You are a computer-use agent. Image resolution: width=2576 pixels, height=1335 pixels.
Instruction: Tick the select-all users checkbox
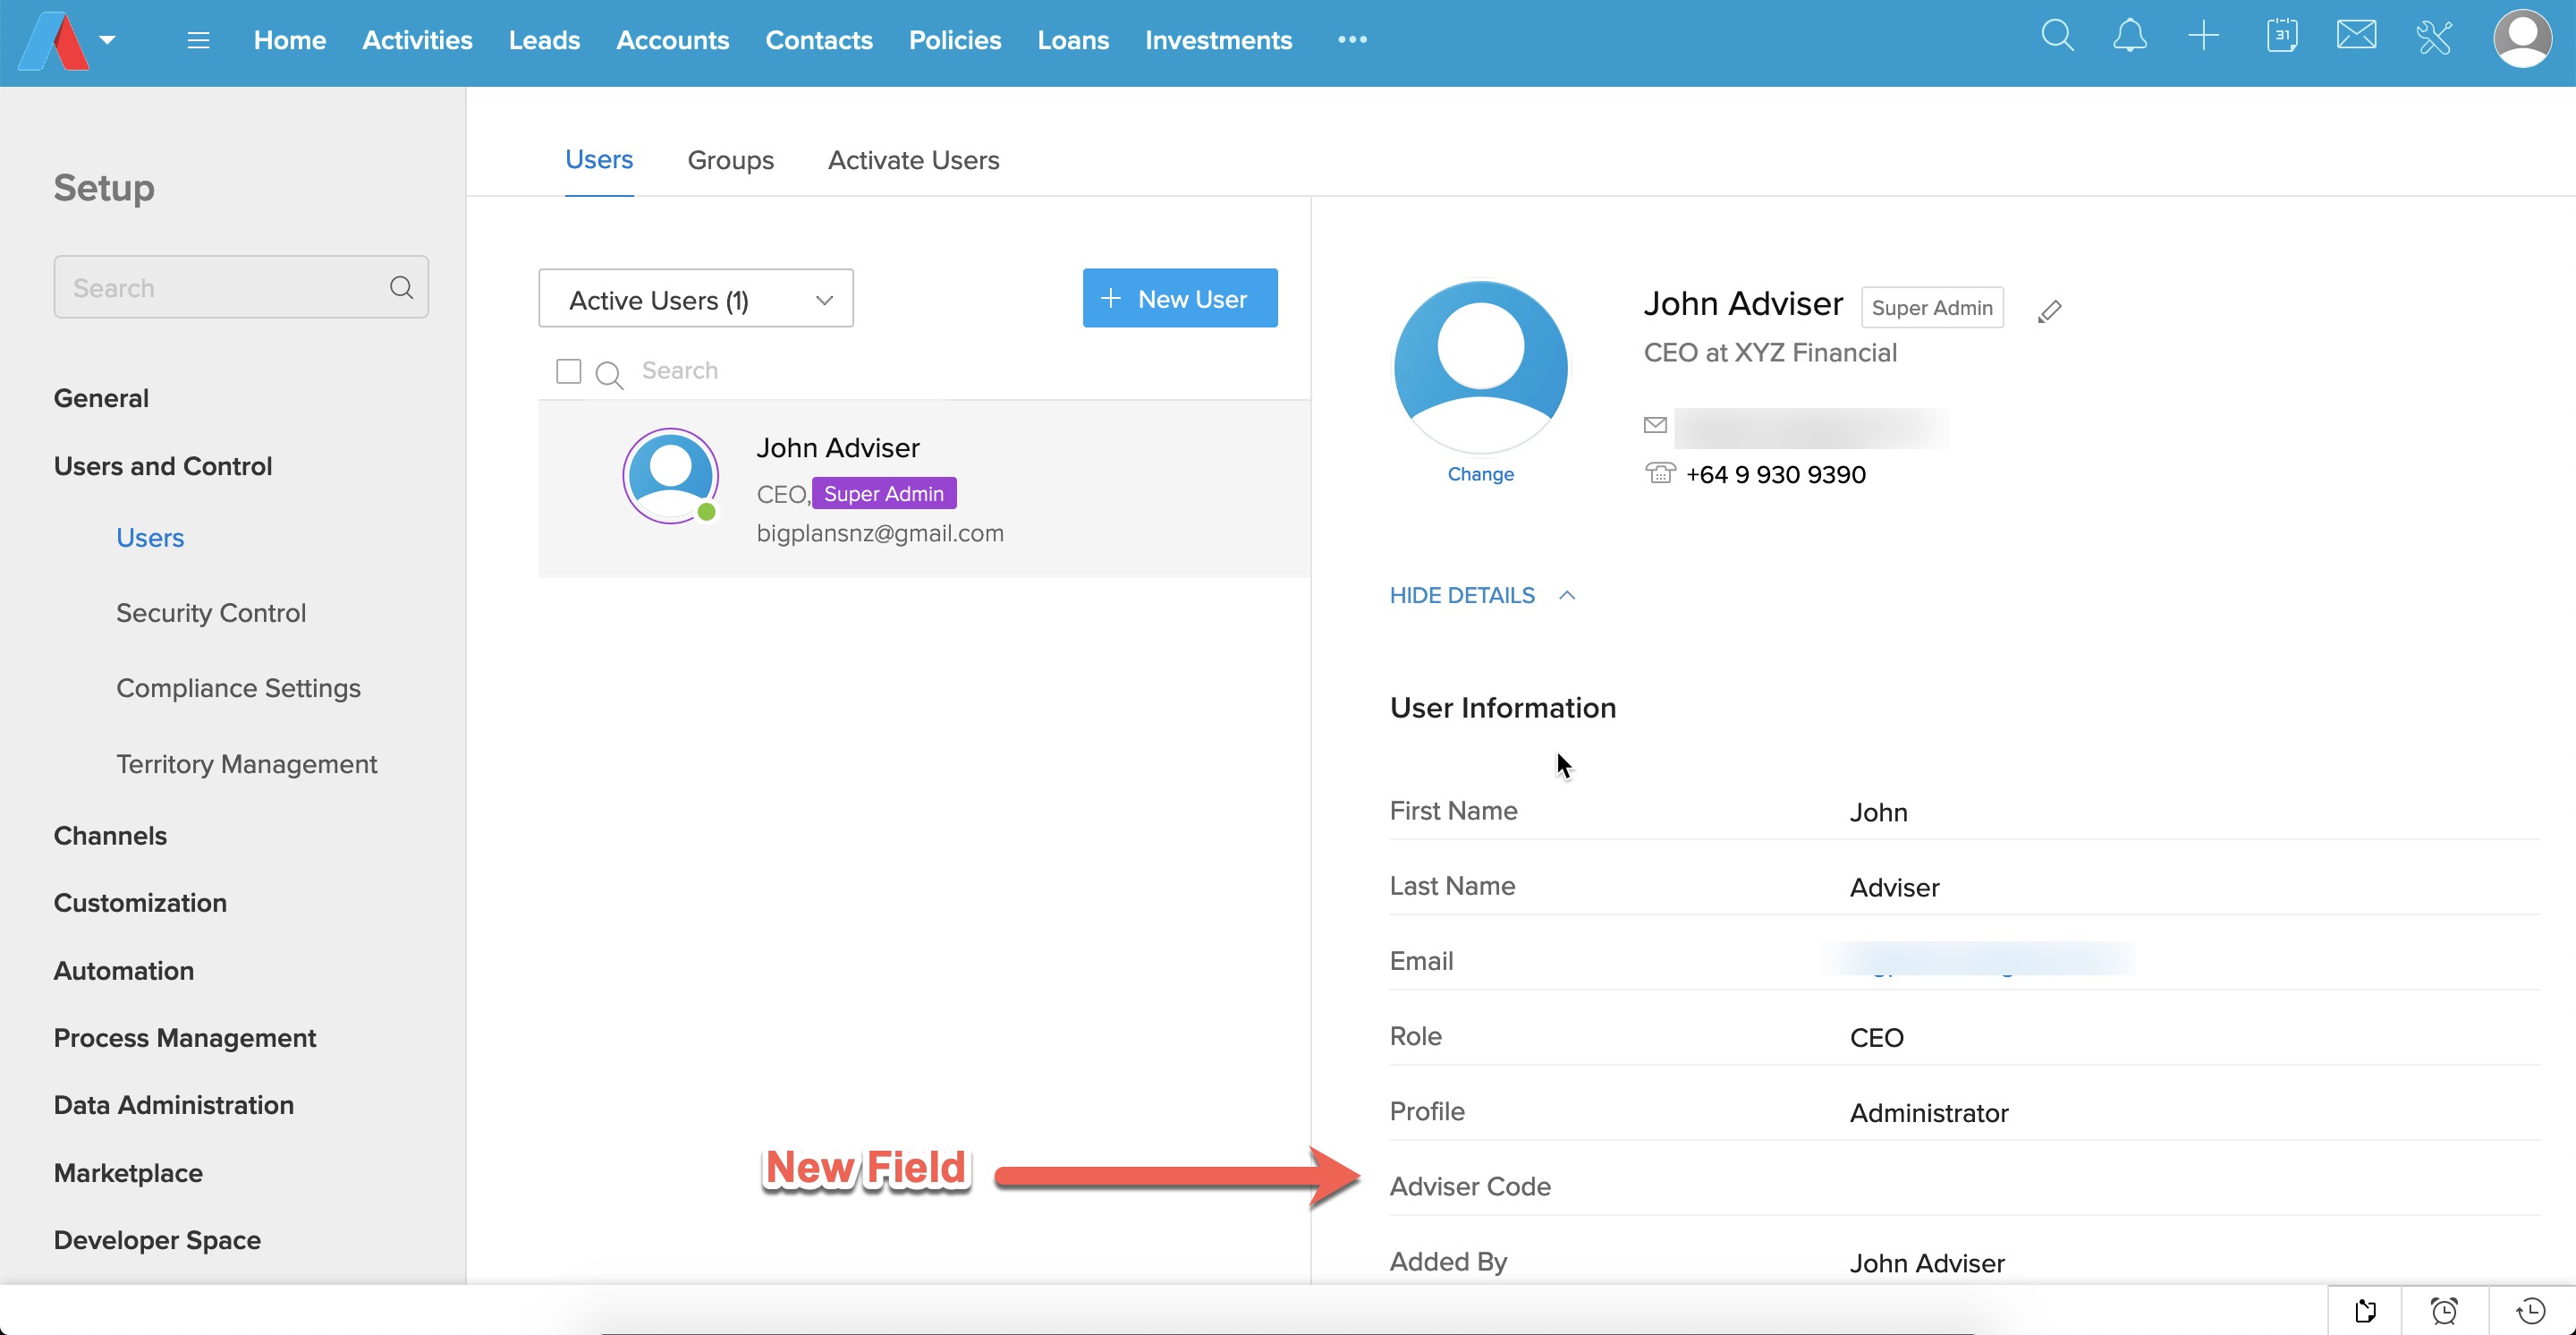(568, 371)
